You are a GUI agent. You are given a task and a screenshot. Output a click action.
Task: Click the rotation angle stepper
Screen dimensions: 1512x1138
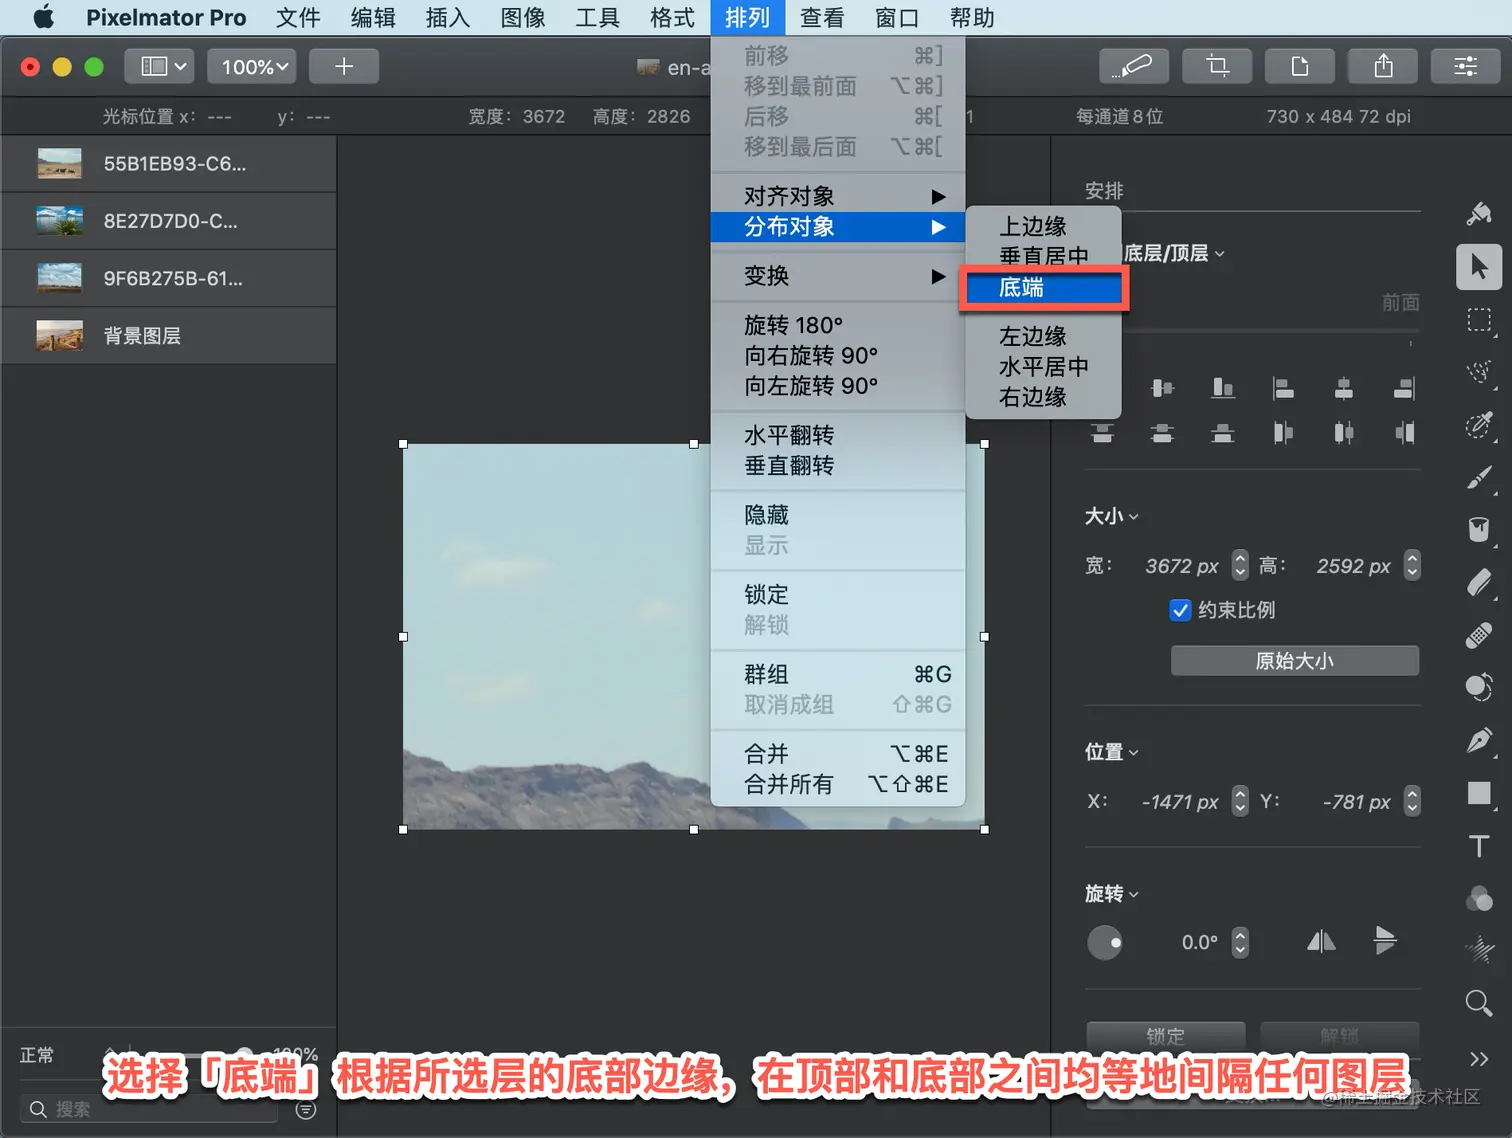(1240, 942)
